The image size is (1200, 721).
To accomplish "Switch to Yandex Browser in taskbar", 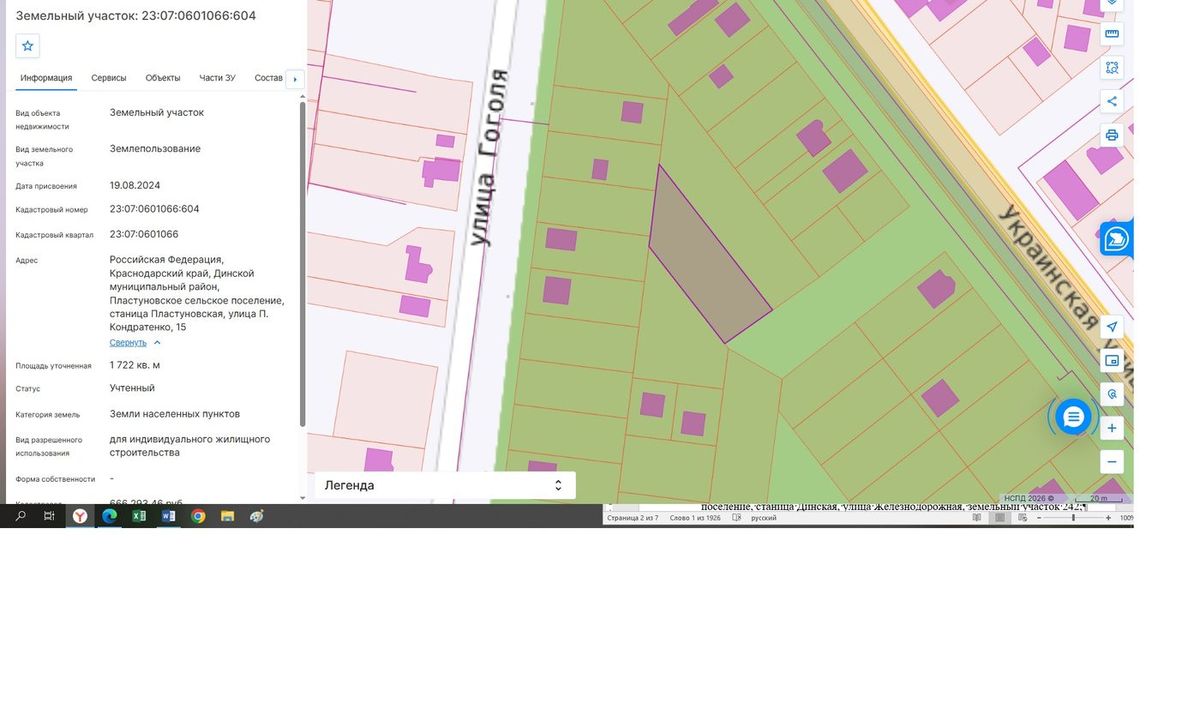I will point(79,516).
